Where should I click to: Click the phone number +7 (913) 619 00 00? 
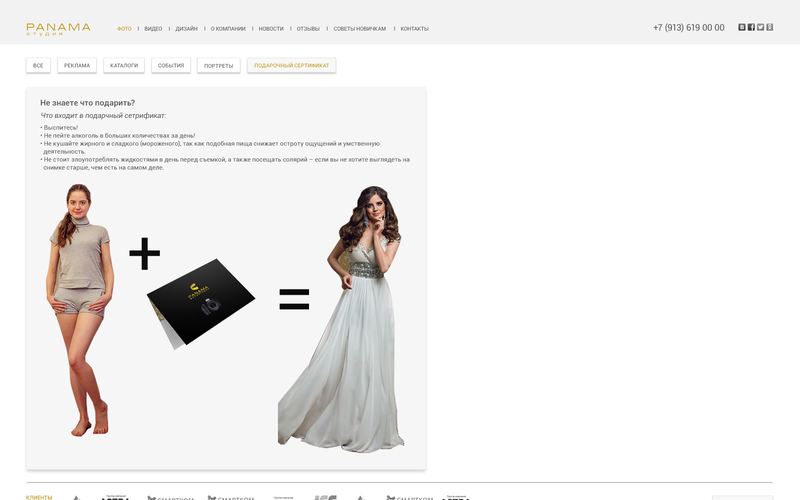[x=688, y=28]
